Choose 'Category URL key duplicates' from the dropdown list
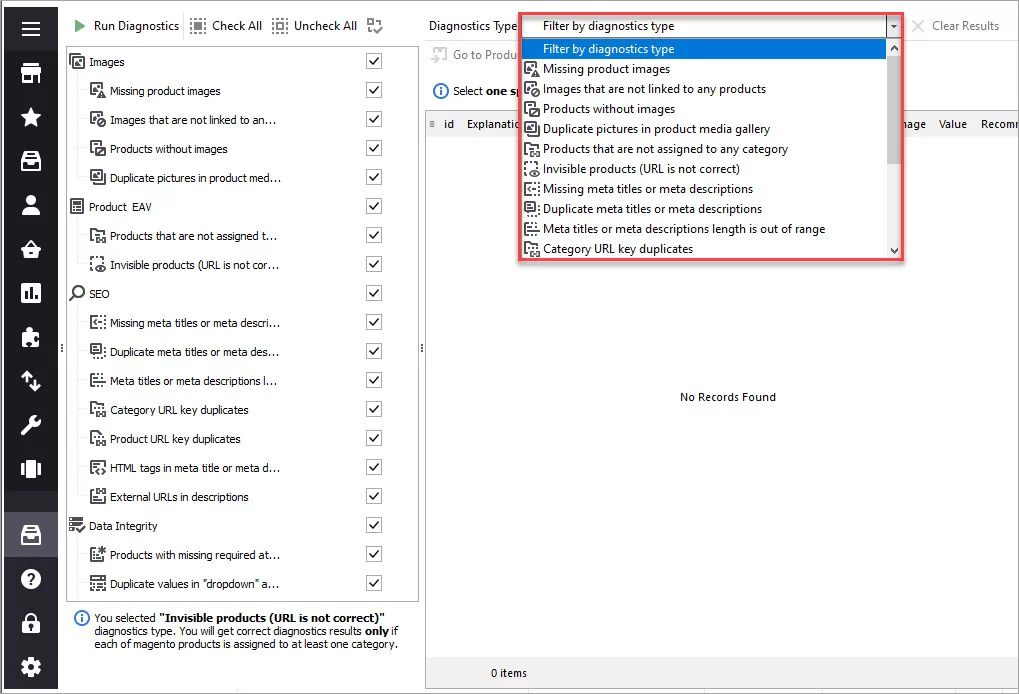Viewport: 1019px width, 694px height. click(704, 249)
